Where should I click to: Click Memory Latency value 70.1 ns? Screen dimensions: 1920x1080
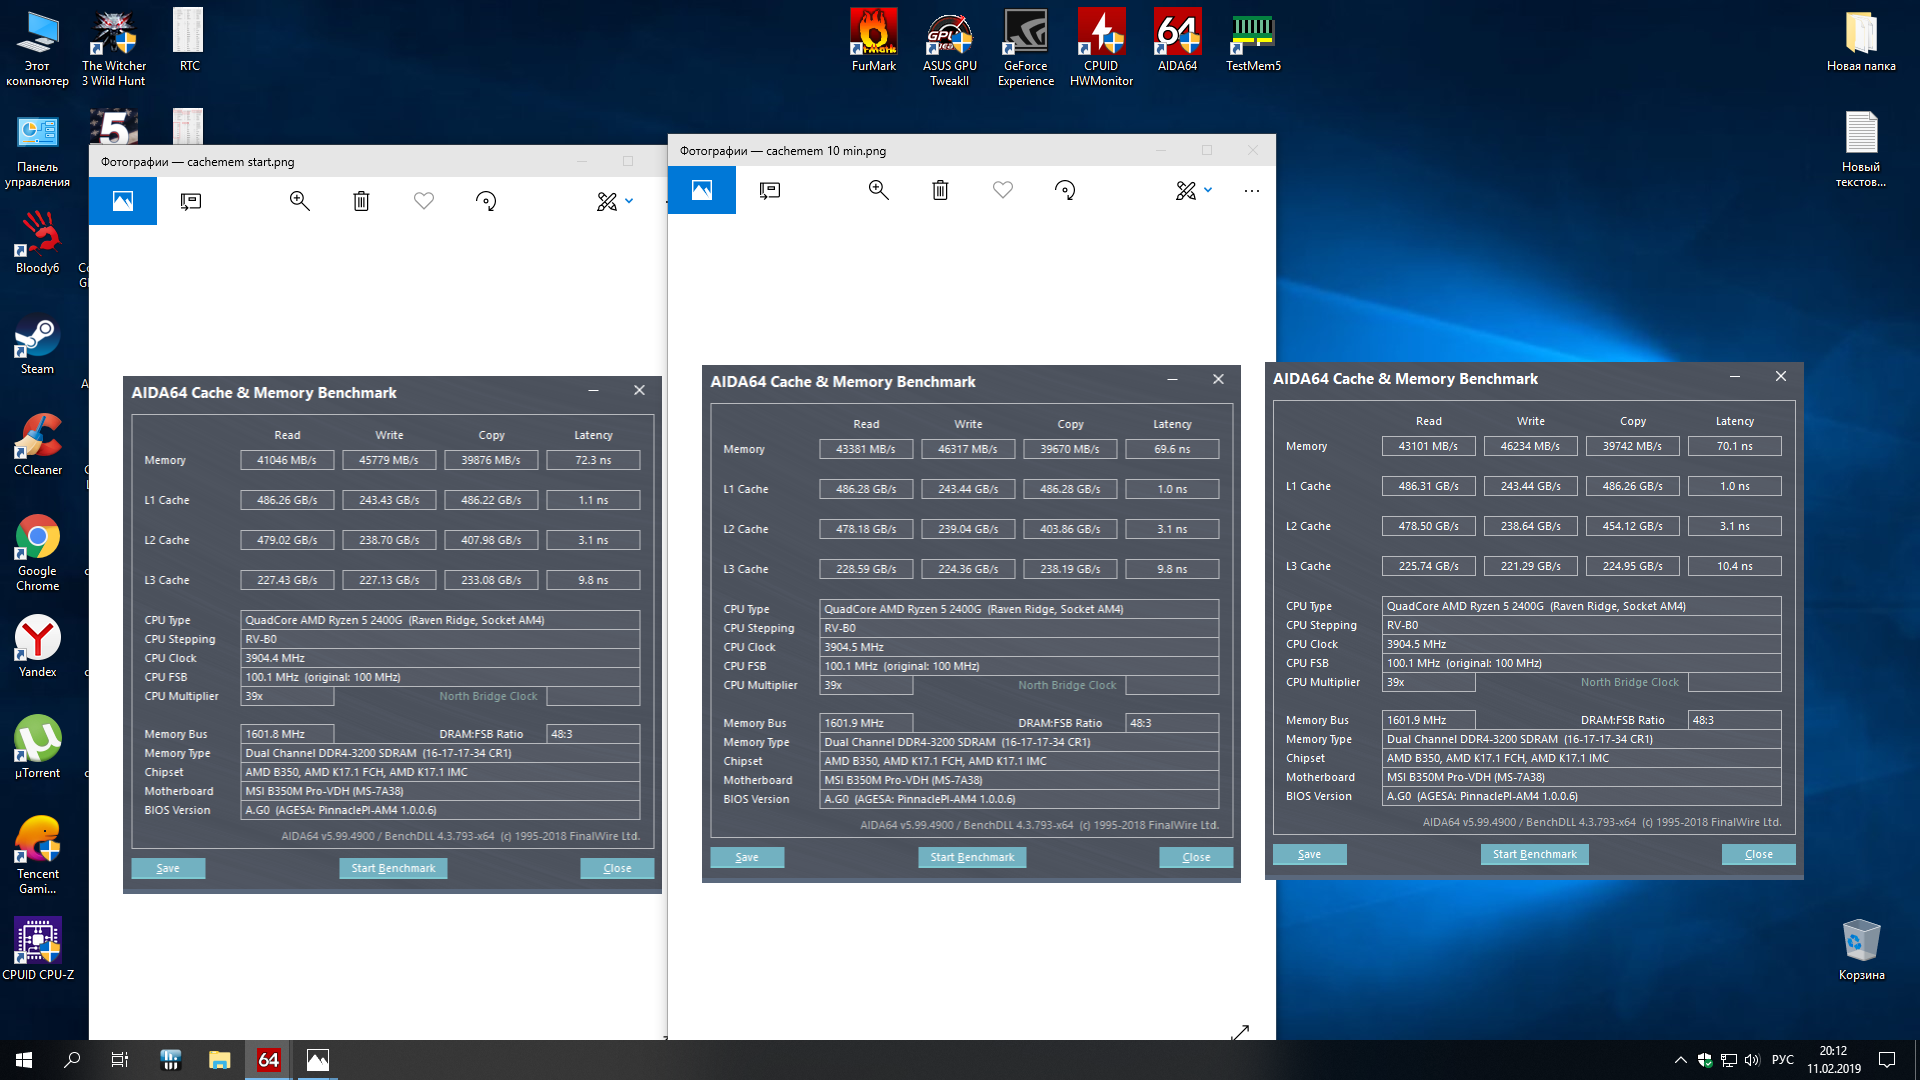tap(1734, 446)
